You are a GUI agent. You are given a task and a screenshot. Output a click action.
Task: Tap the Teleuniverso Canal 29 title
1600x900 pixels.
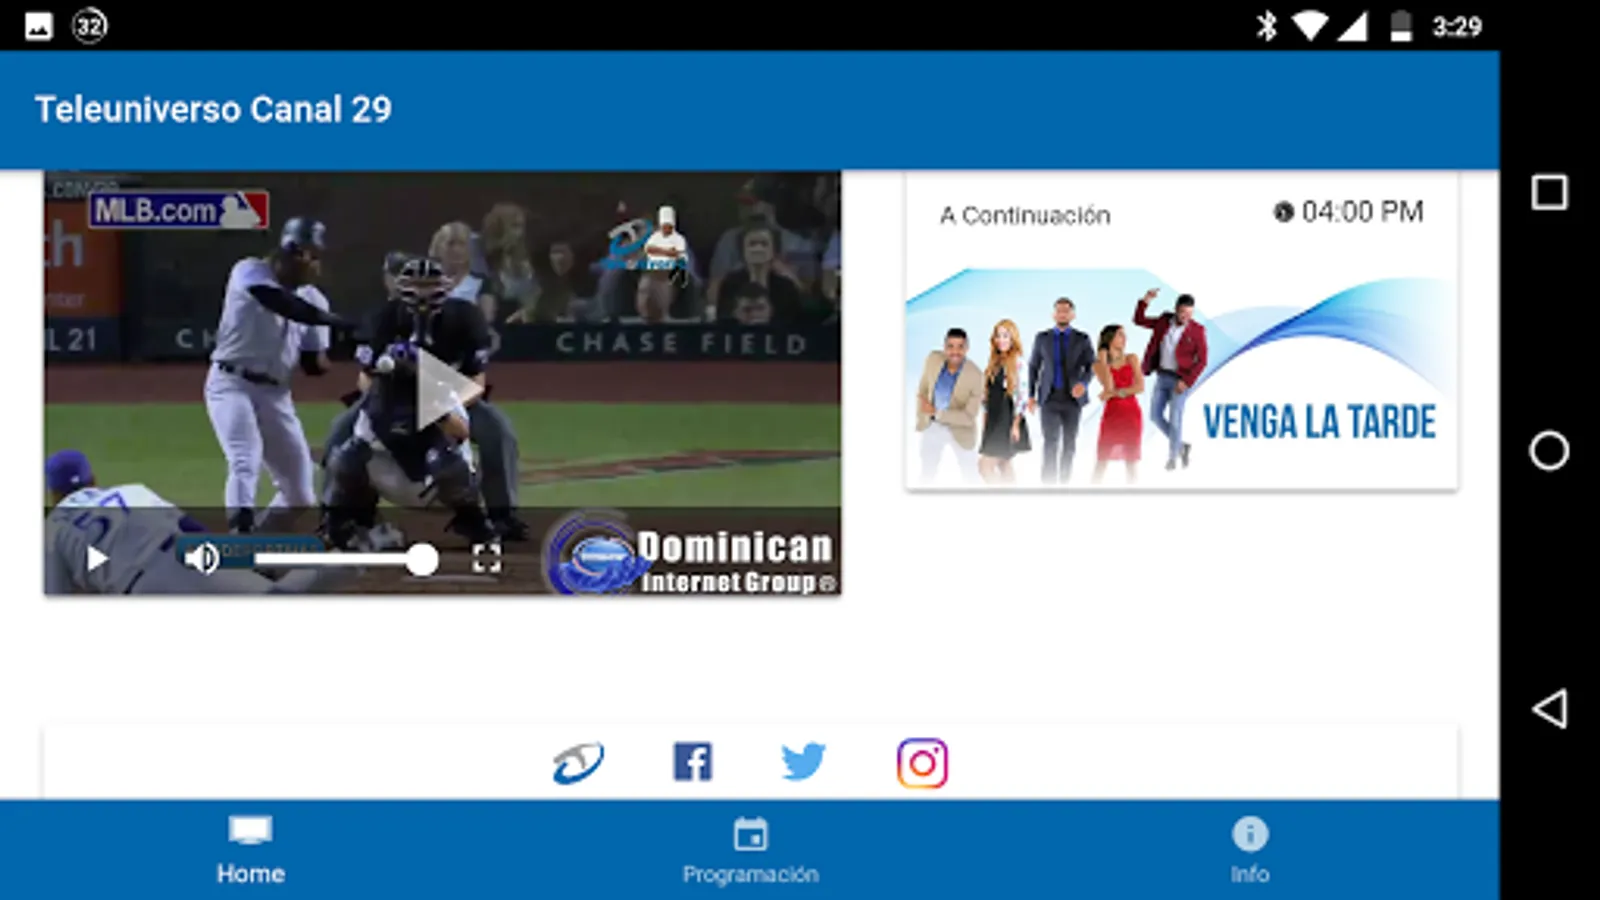[213, 109]
